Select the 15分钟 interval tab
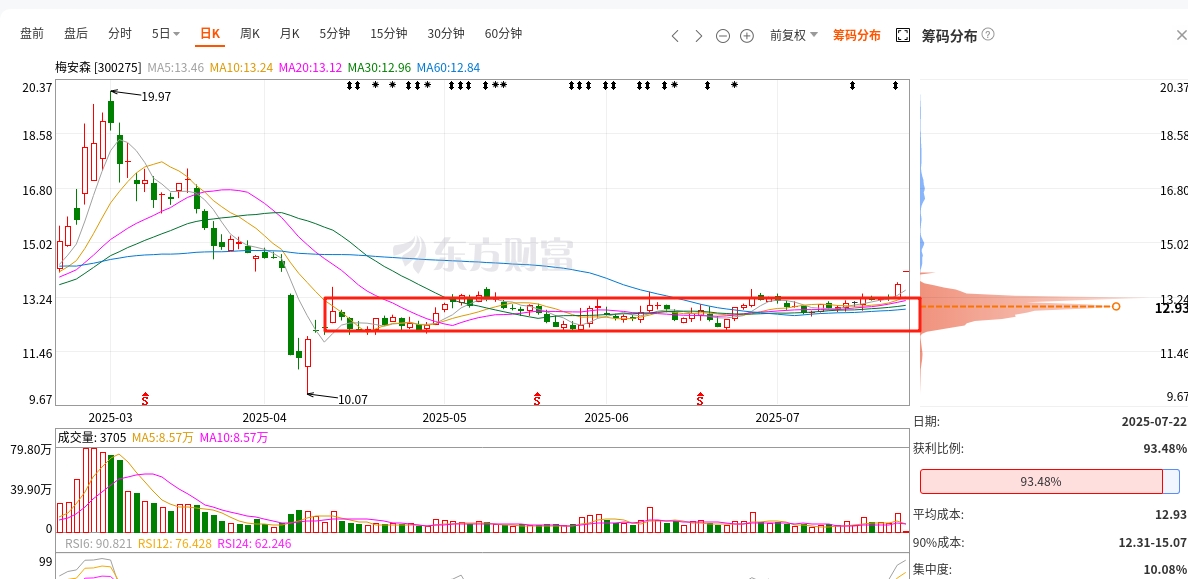 click(389, 33)
